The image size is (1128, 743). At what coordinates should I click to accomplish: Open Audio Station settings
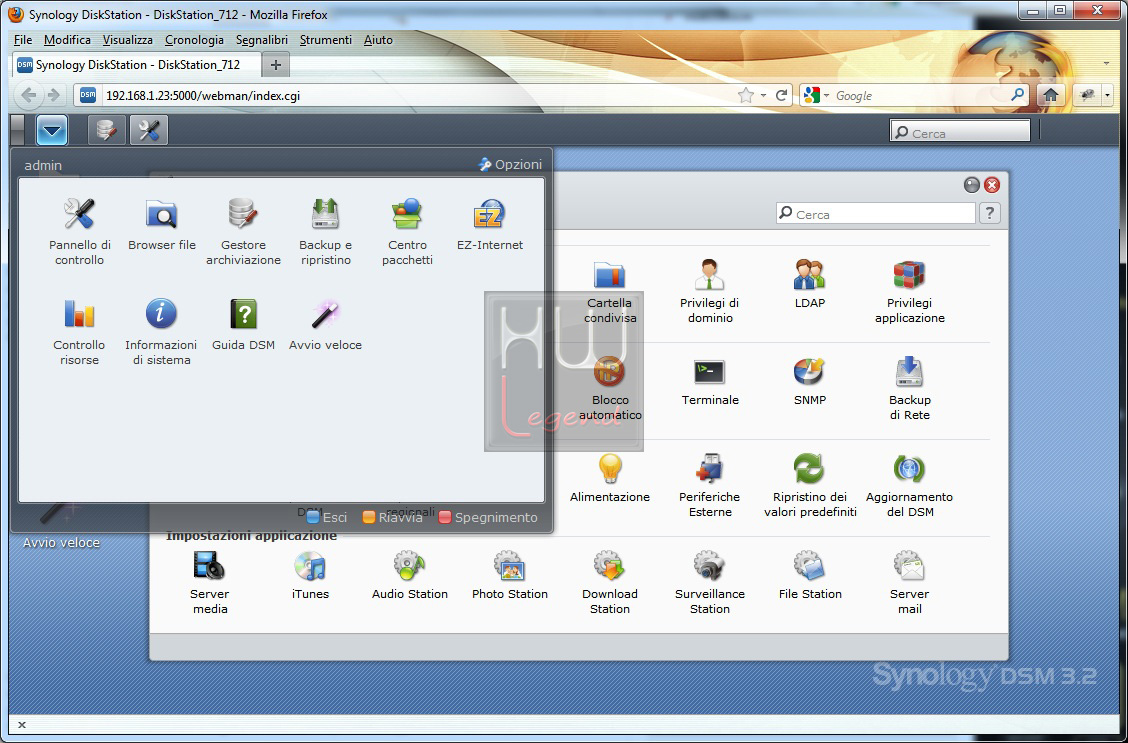(409, 575)
